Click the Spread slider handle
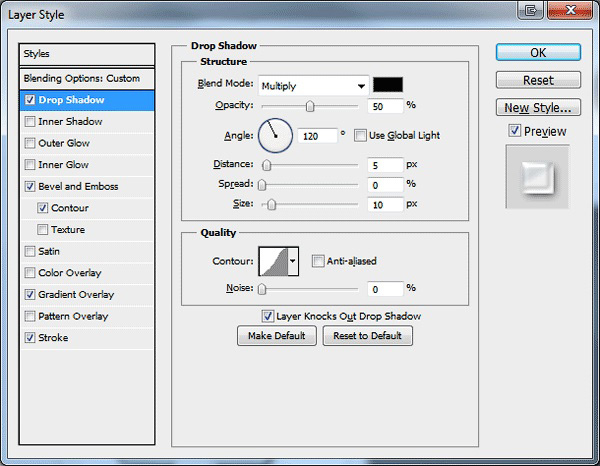600x466 pixels. [262, 185]
